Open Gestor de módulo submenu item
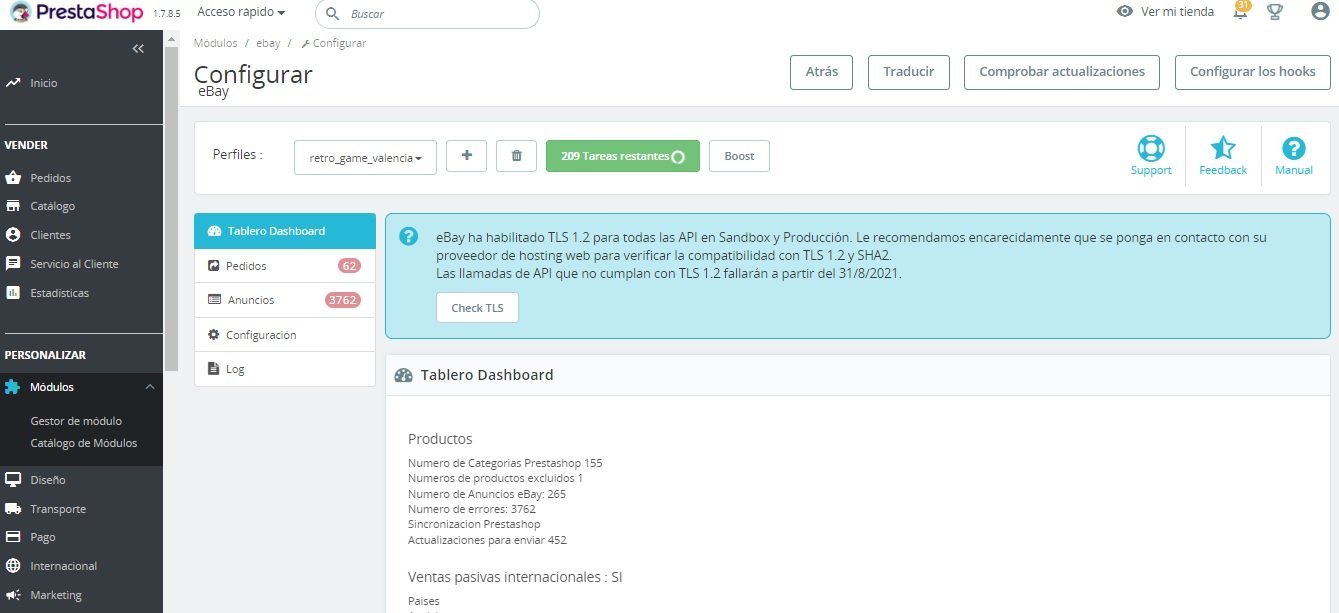Image resolution: width=1339 pixels, height=613 pixels. [x=76, y=421]
